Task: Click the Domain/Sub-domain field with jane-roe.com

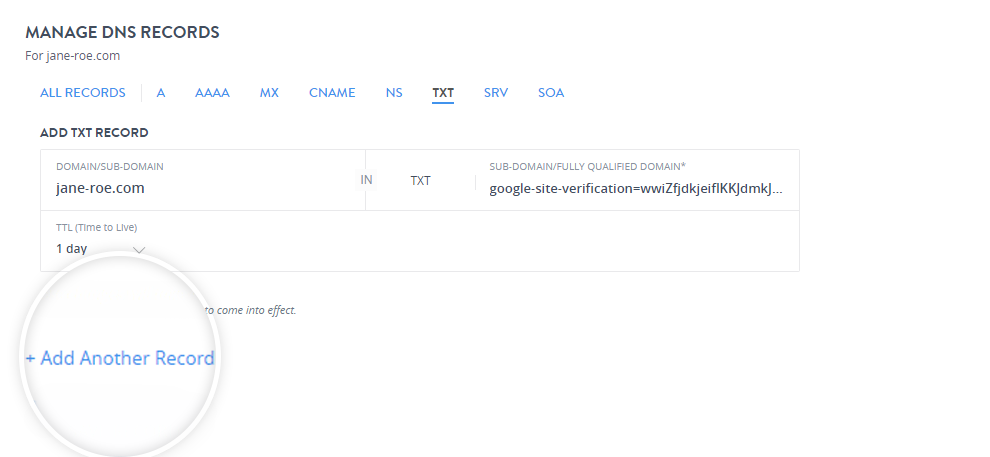Action: 200,188
